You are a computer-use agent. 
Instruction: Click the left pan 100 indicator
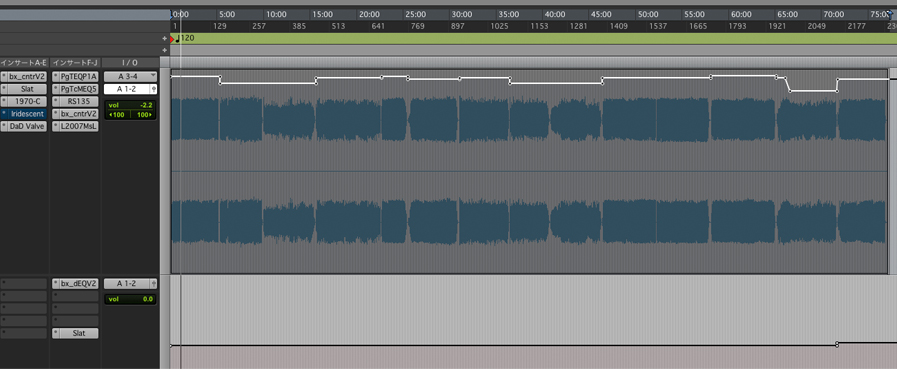118,114
